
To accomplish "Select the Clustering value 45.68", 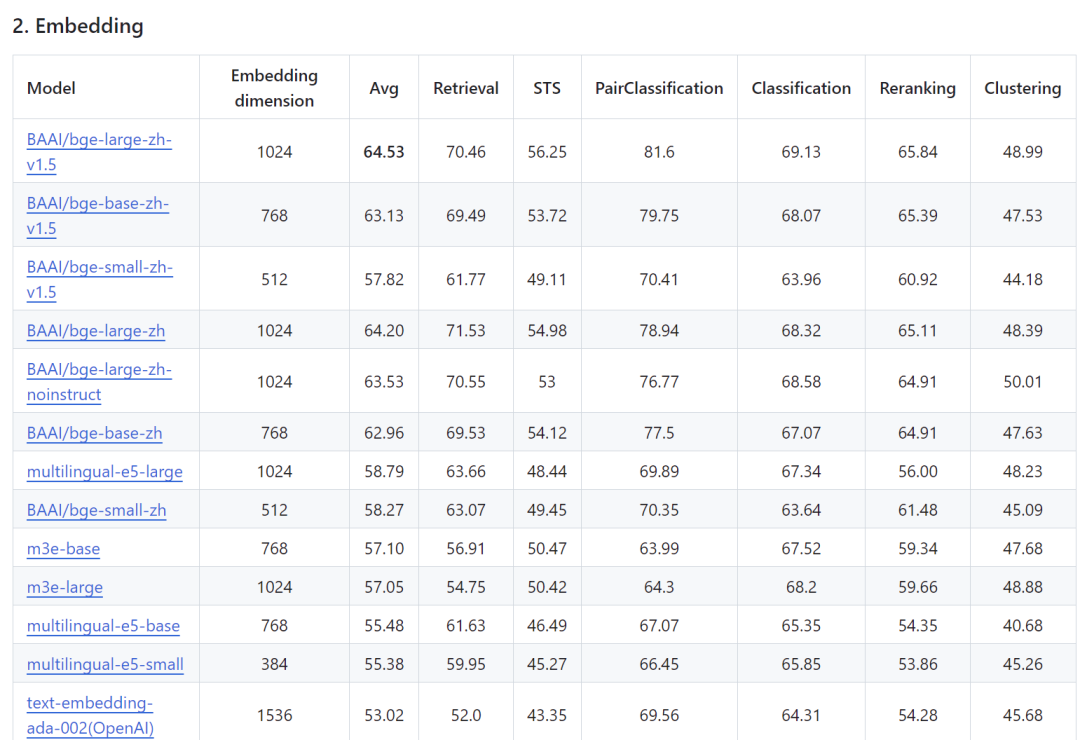I will point(1023,715).
